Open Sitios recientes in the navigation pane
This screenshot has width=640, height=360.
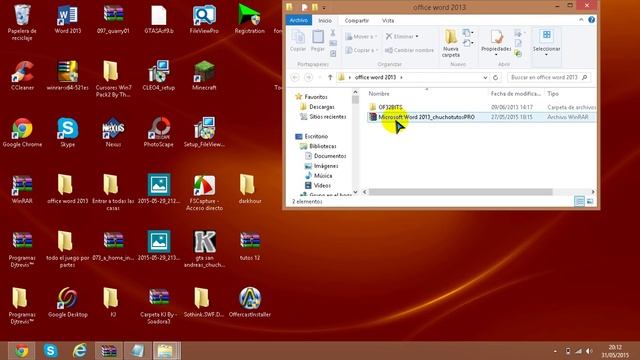point(327,117)
